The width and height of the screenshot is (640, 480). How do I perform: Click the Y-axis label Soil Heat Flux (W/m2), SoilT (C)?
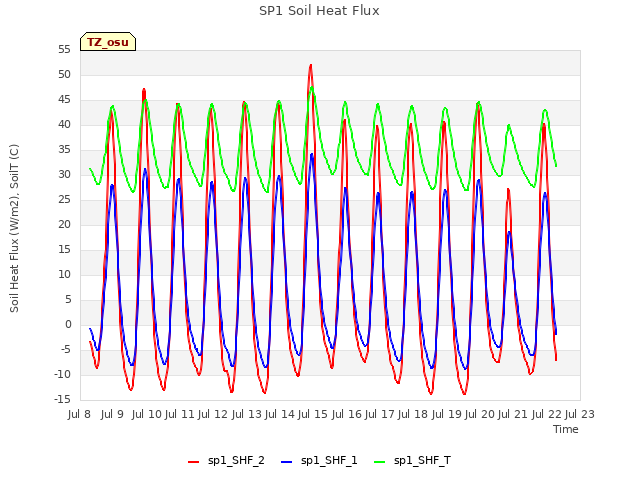[x=14, y=228]
